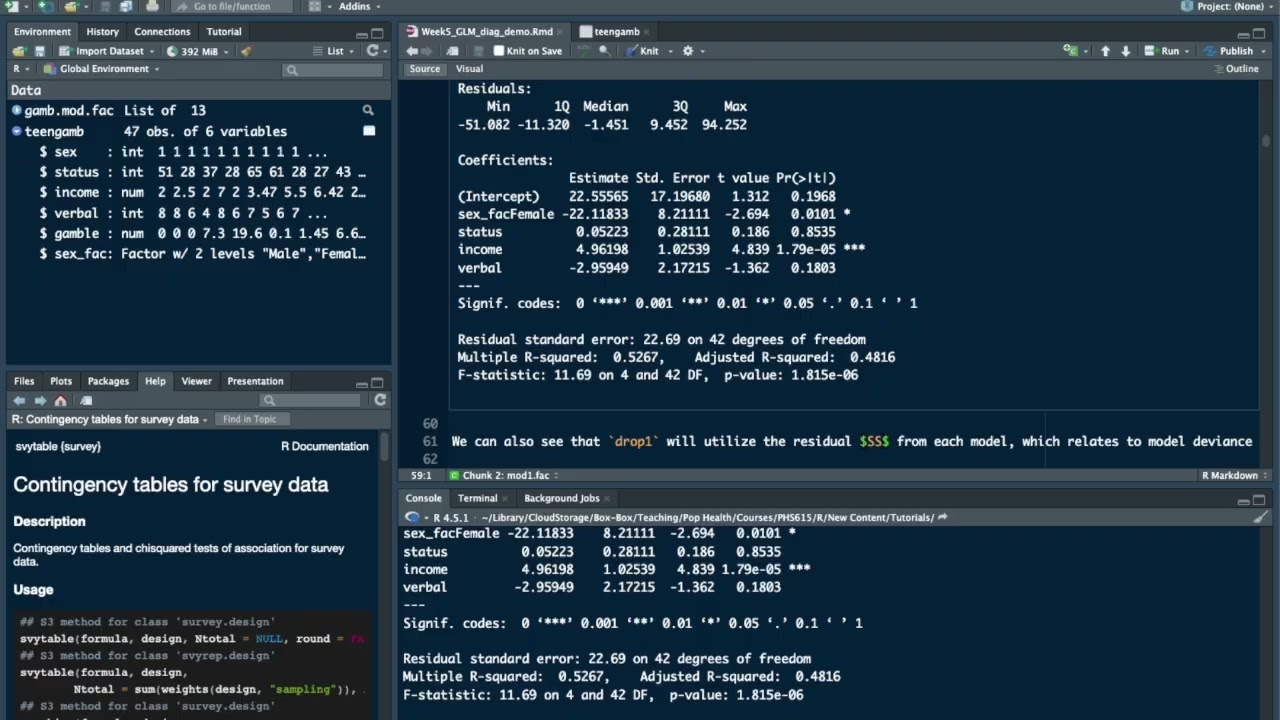Viewport: 1280px width, 720px height.
Task: Toggle the document Outline
Action: click(x=1235, y=69)
